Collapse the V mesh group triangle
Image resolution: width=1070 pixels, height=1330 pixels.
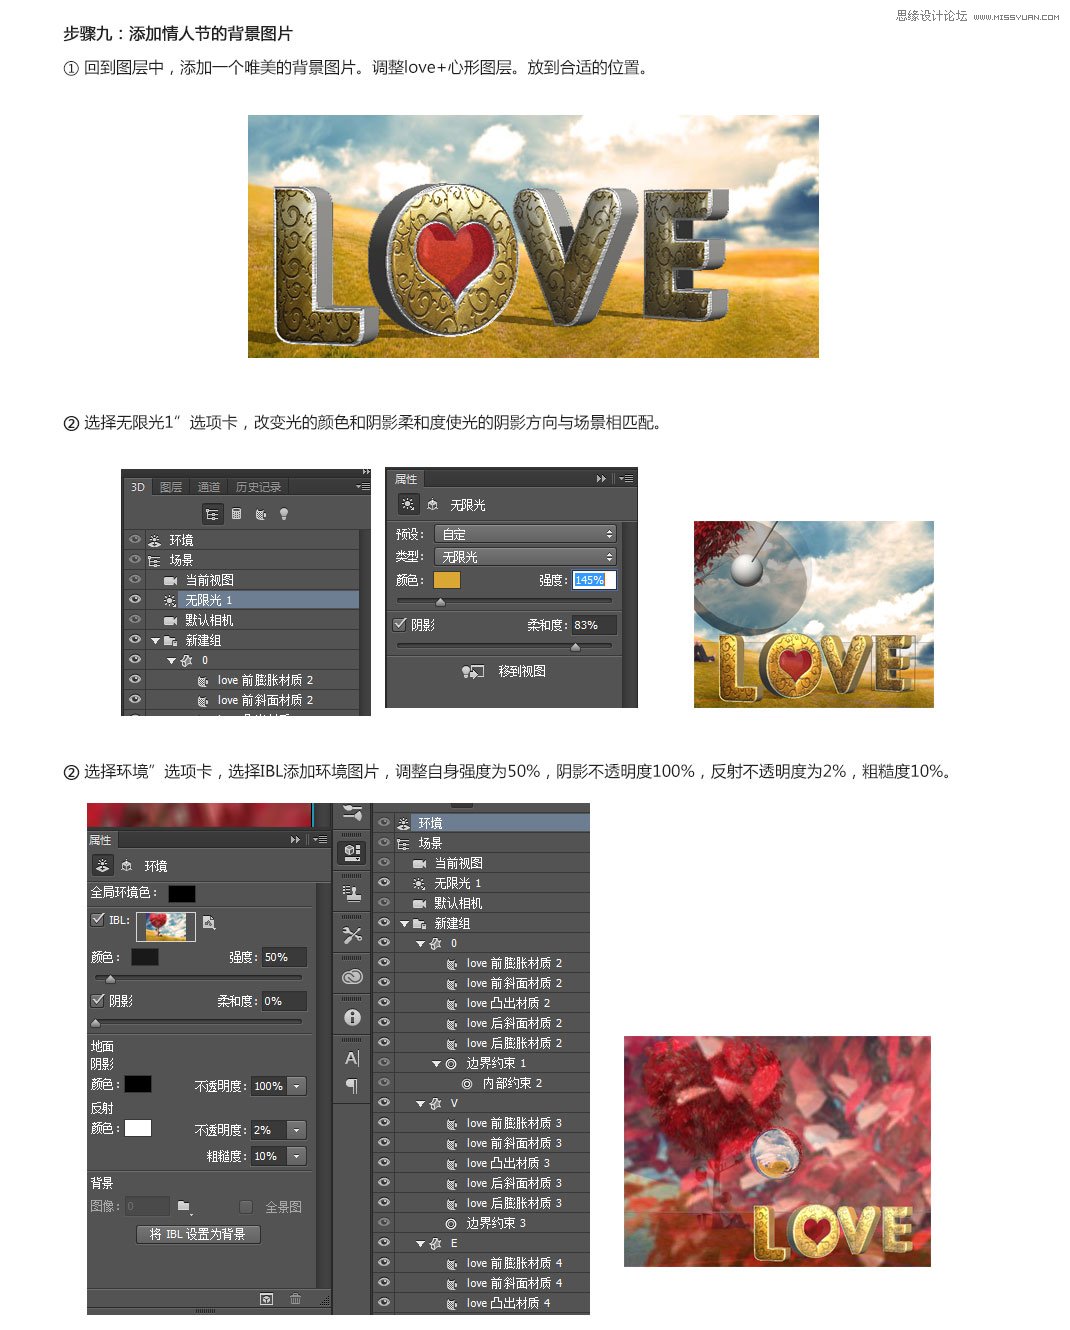click(x=421, y=1104)
